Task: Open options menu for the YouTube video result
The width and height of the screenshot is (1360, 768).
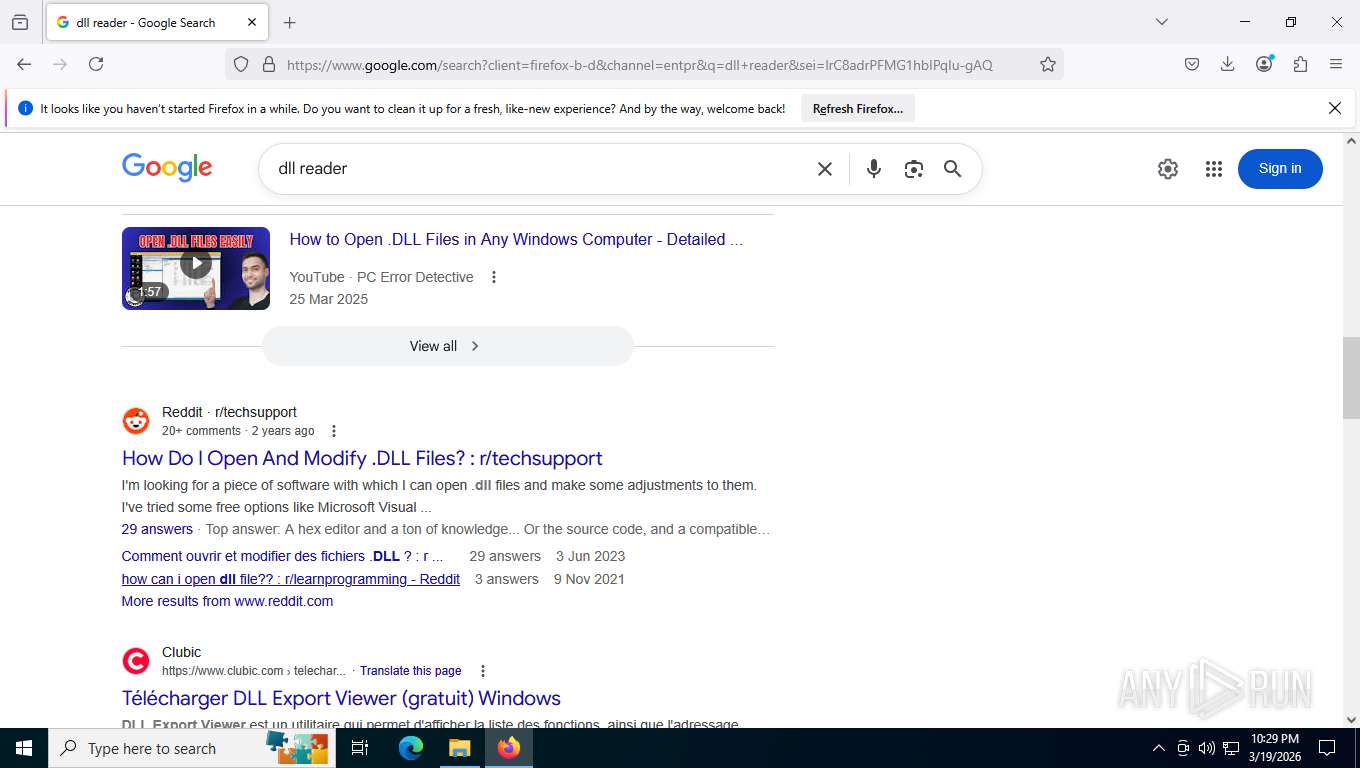Action: 493,277
